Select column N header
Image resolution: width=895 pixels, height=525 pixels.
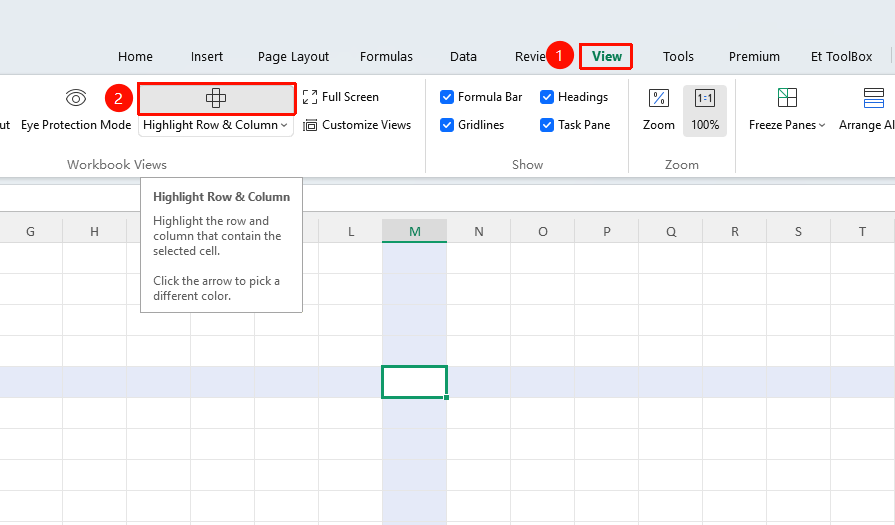tap(478, 231)
